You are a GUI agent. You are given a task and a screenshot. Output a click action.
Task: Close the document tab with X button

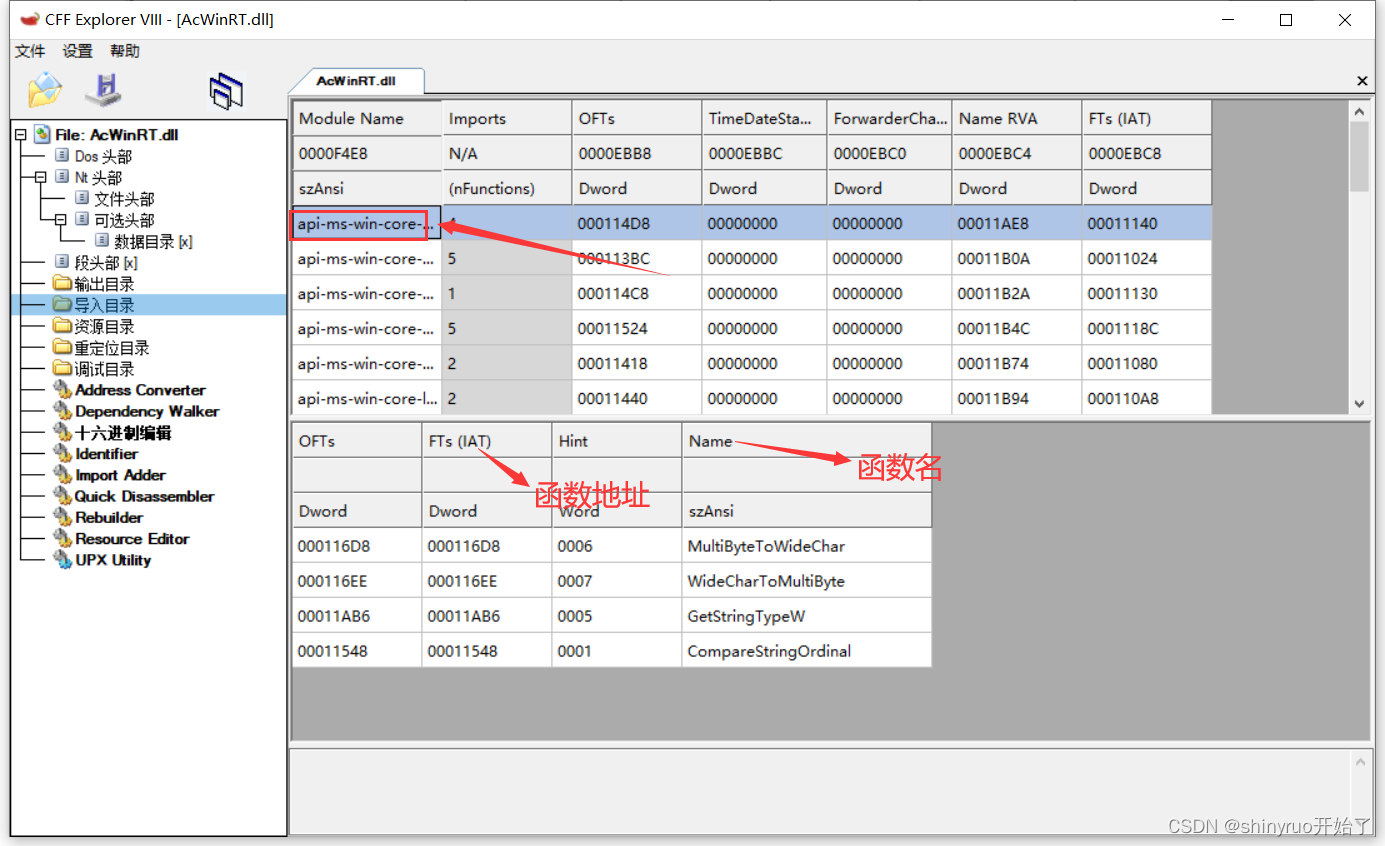(1362, 81)
